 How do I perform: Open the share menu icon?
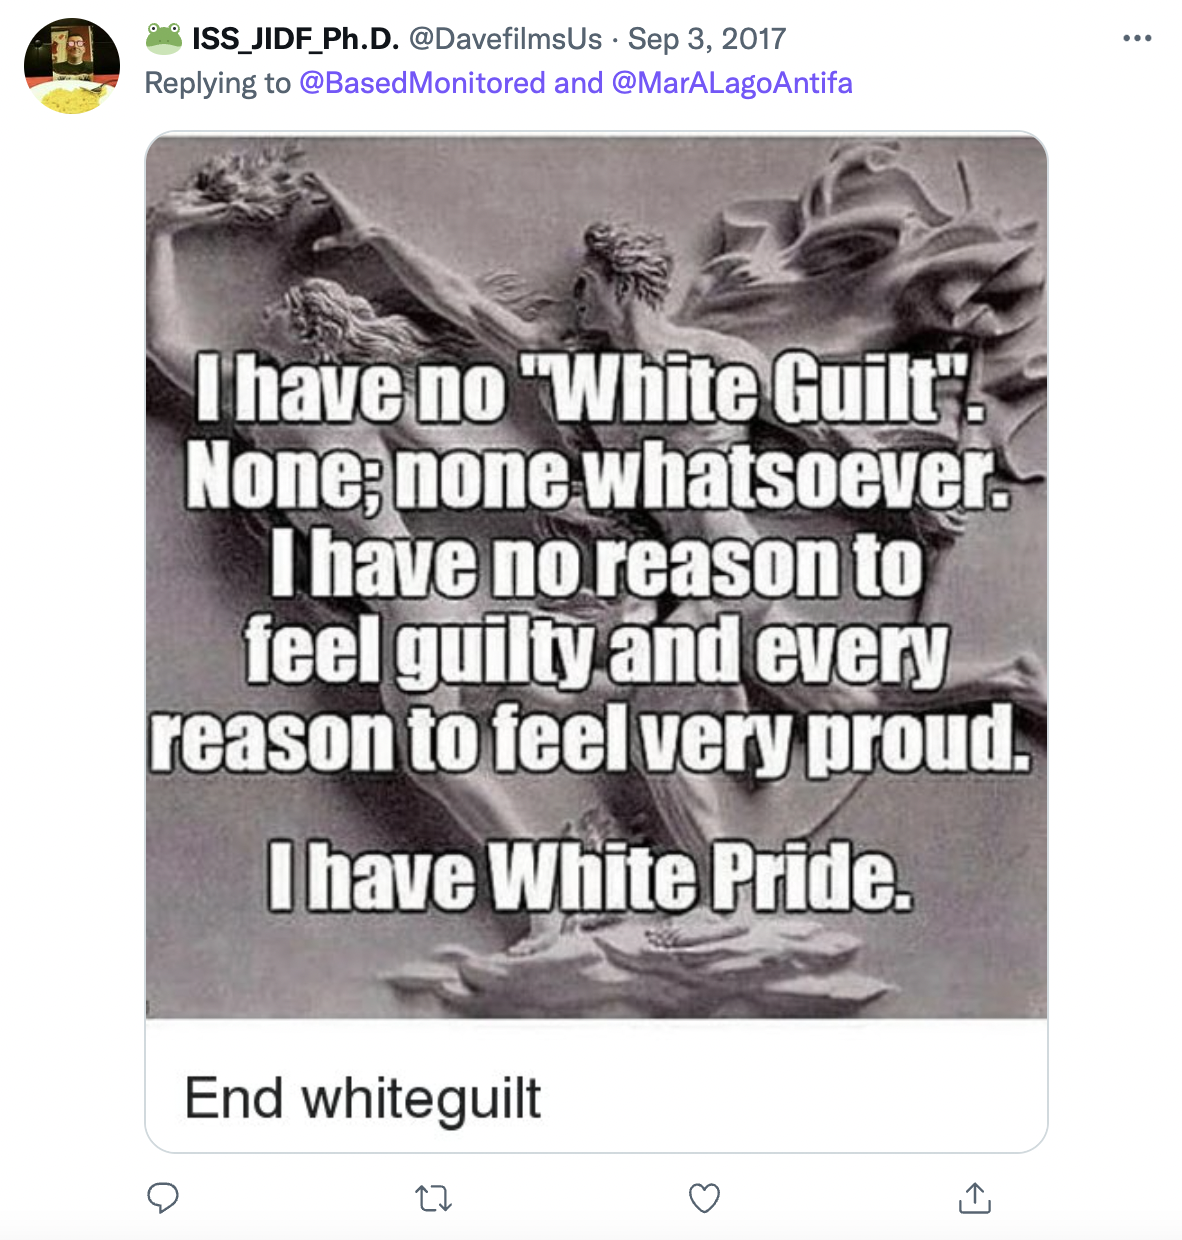click(x=974, y=1197)
